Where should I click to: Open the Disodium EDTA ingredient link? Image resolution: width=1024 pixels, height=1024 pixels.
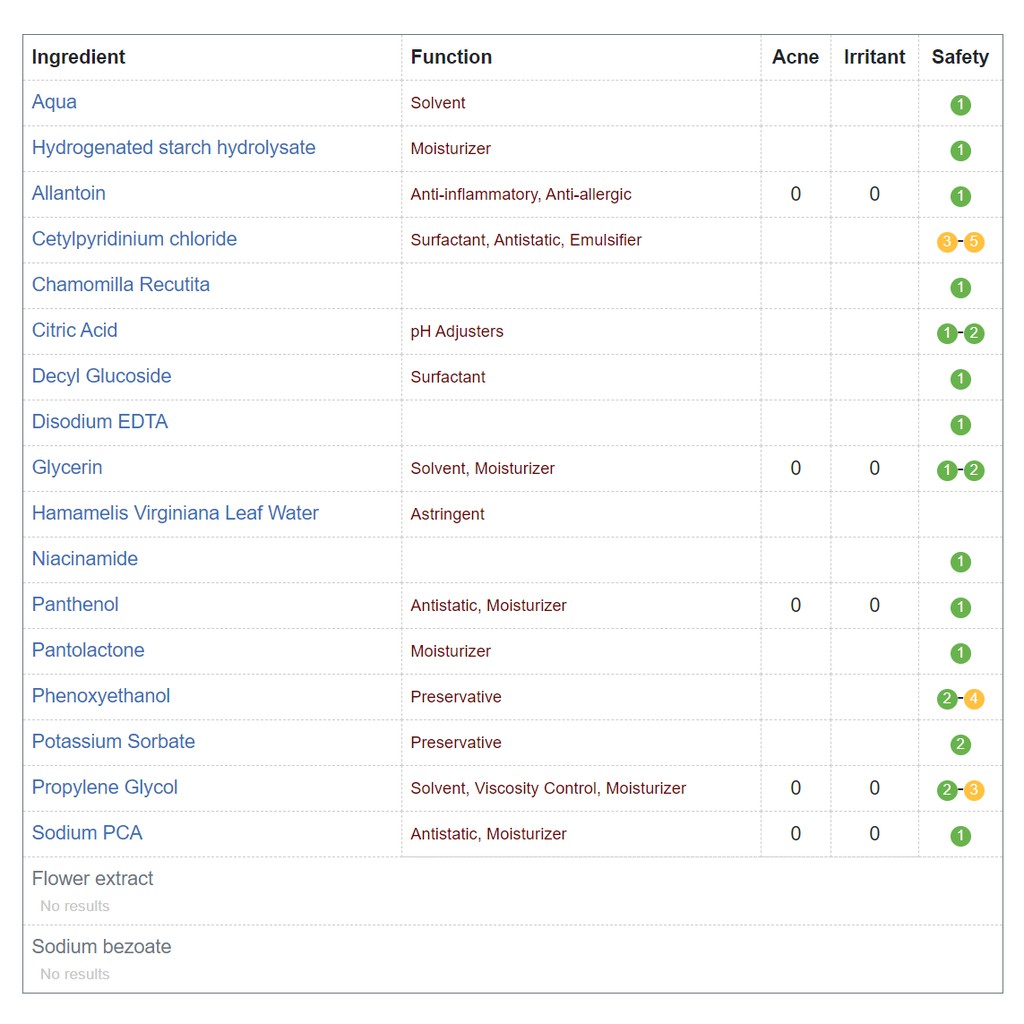pyautogui.click(x=100, y=422)
